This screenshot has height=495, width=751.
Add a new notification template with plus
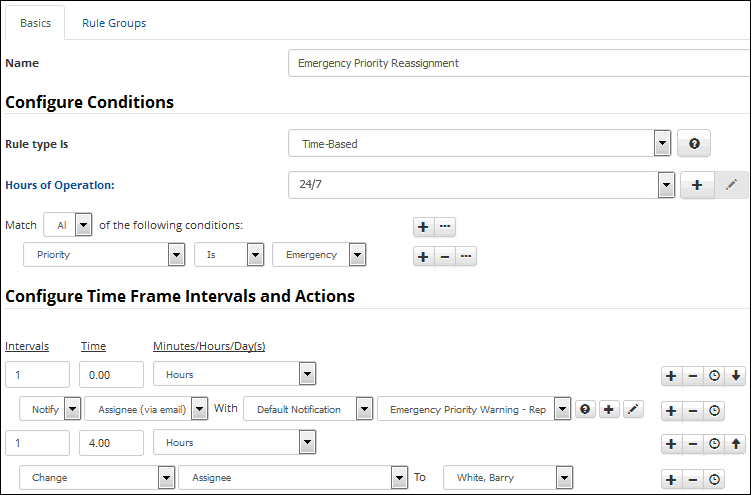click(609, 409)
